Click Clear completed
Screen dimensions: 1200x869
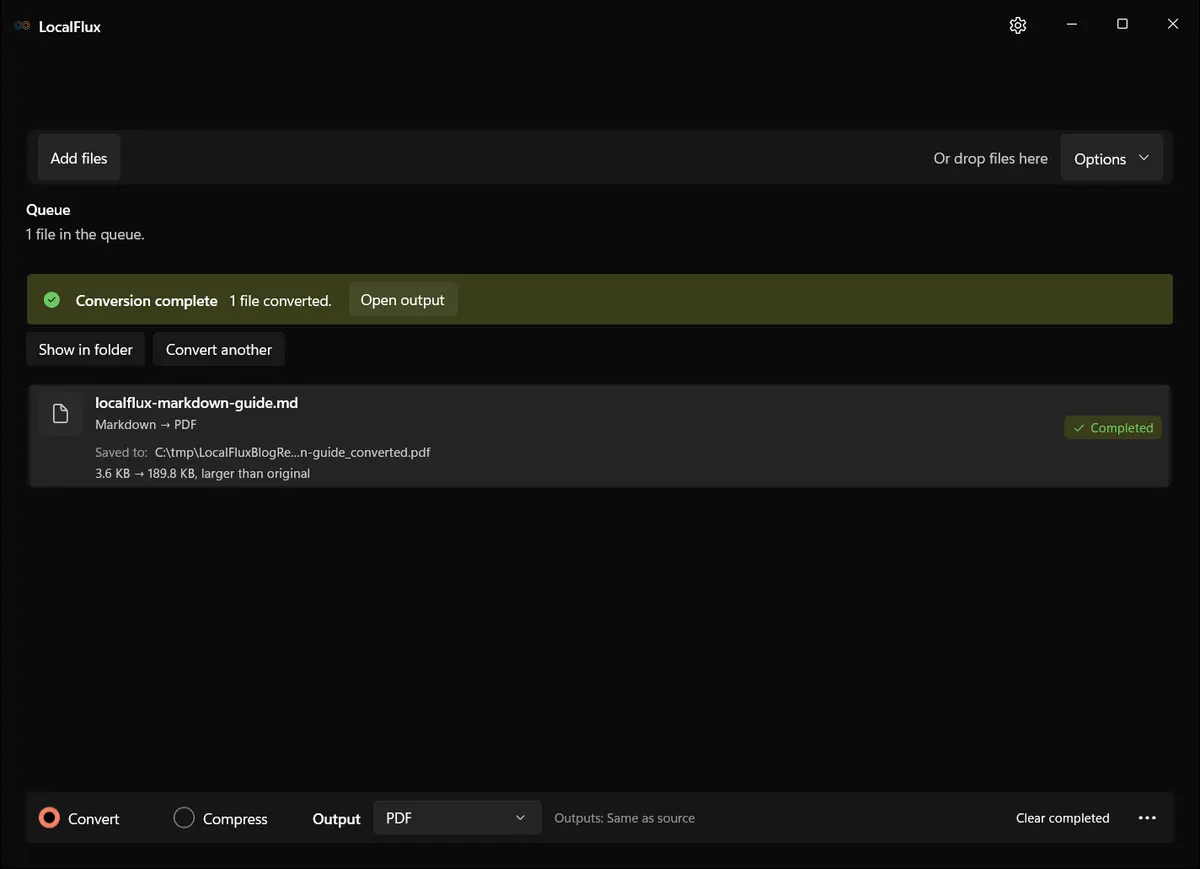pos(1063,818)
